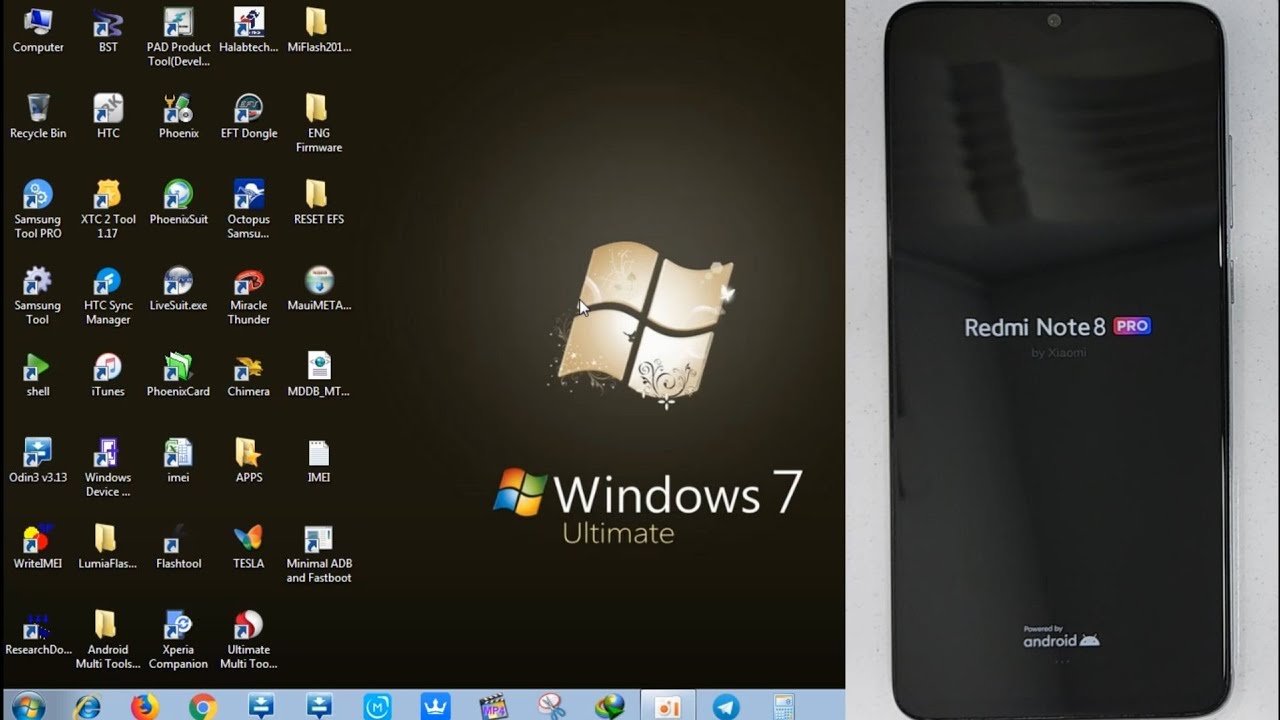The image size is (1280, 720).
Task: Launch PAD Product Tool shortcut
Action: tap(178, 37)
